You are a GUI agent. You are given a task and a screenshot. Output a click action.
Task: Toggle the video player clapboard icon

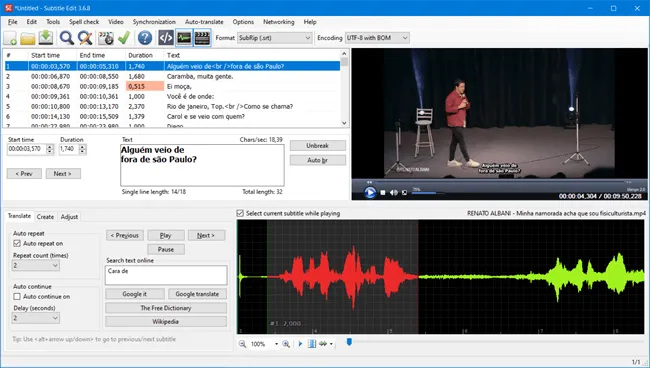202,38
